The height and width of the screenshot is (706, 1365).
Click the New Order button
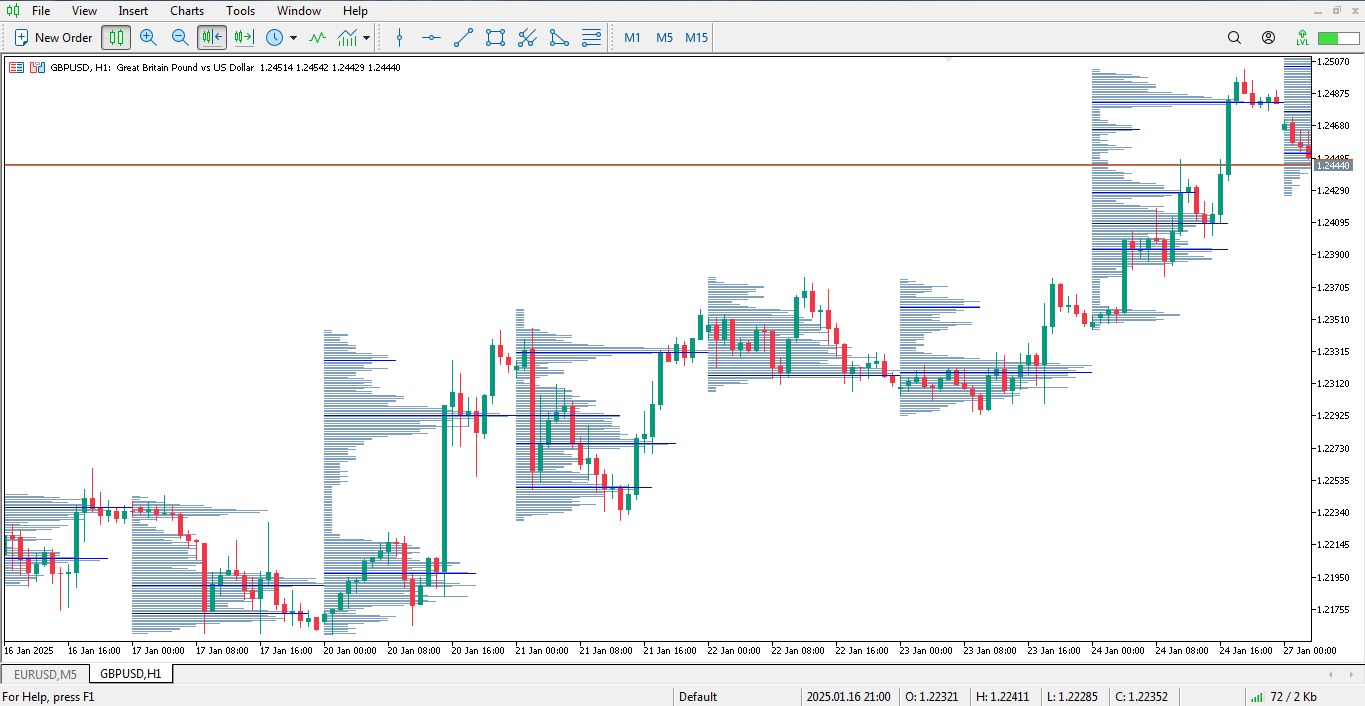[x=54, y=38]
